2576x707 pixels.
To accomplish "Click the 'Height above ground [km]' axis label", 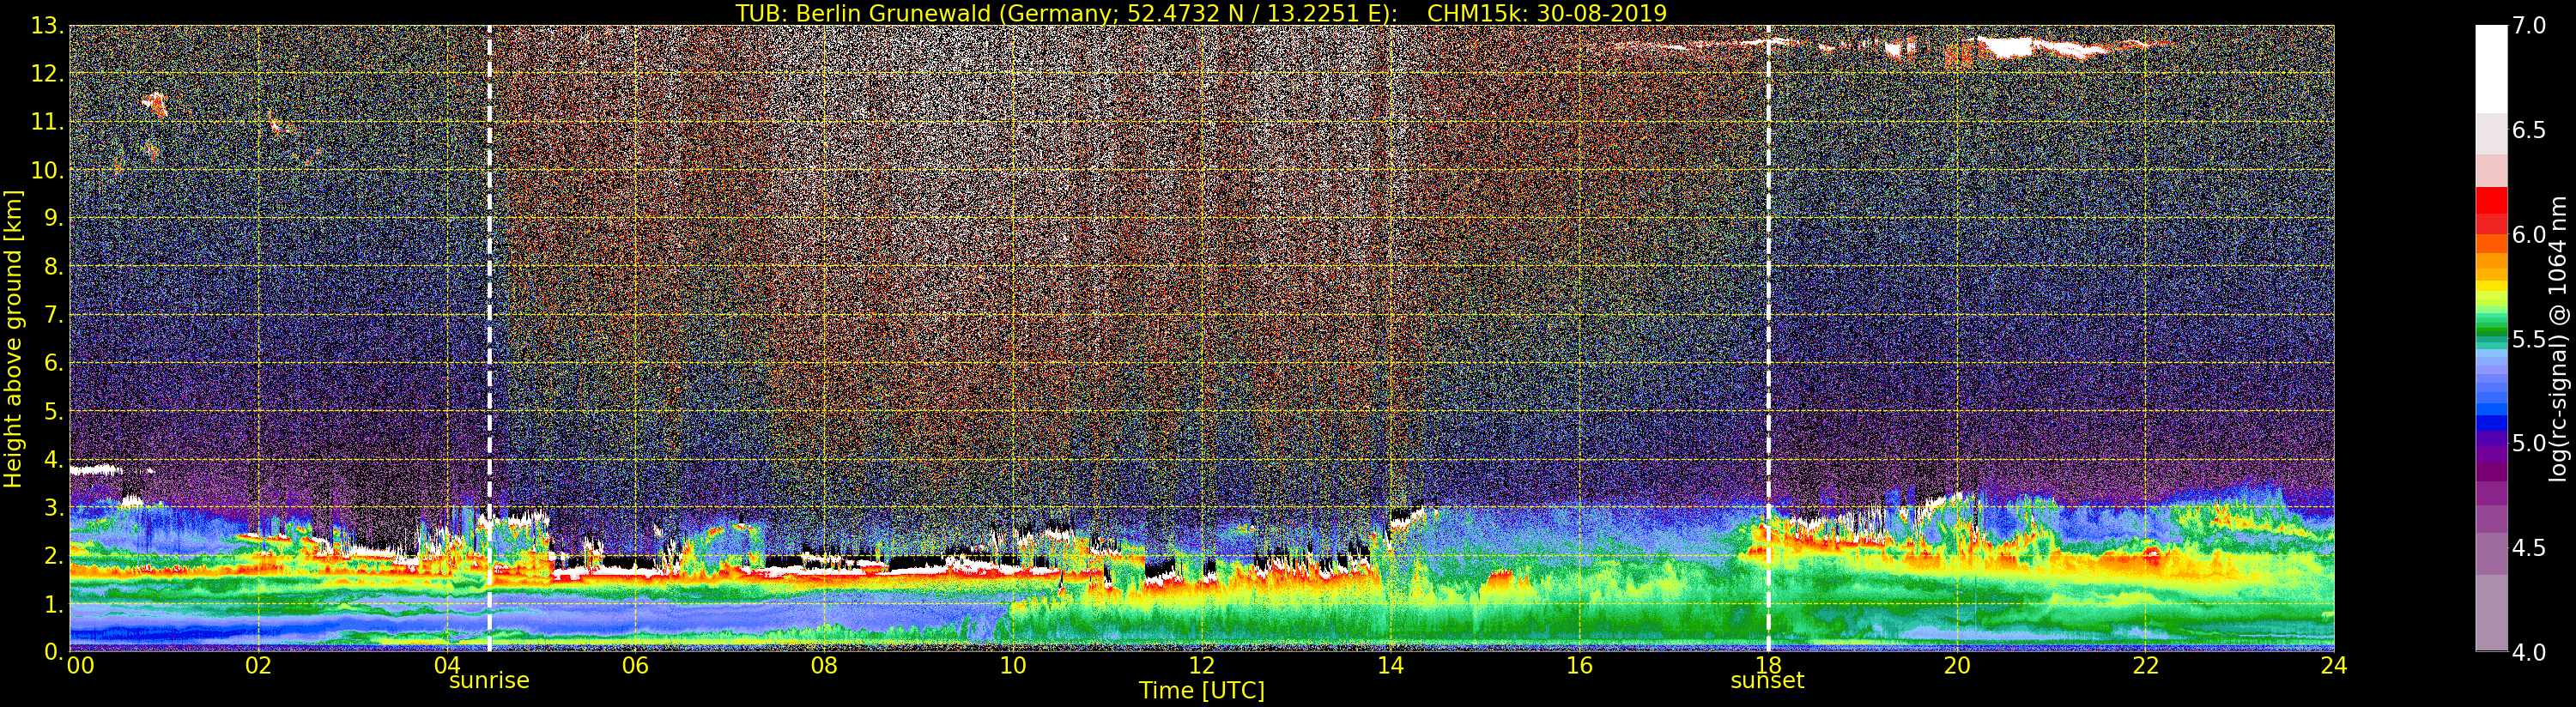I will coord(13,338).
